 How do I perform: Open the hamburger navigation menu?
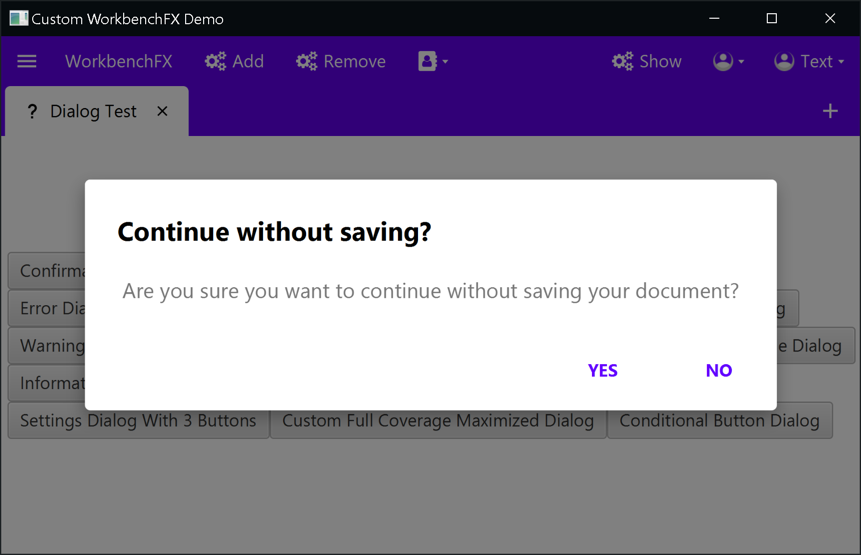[27, 62]
